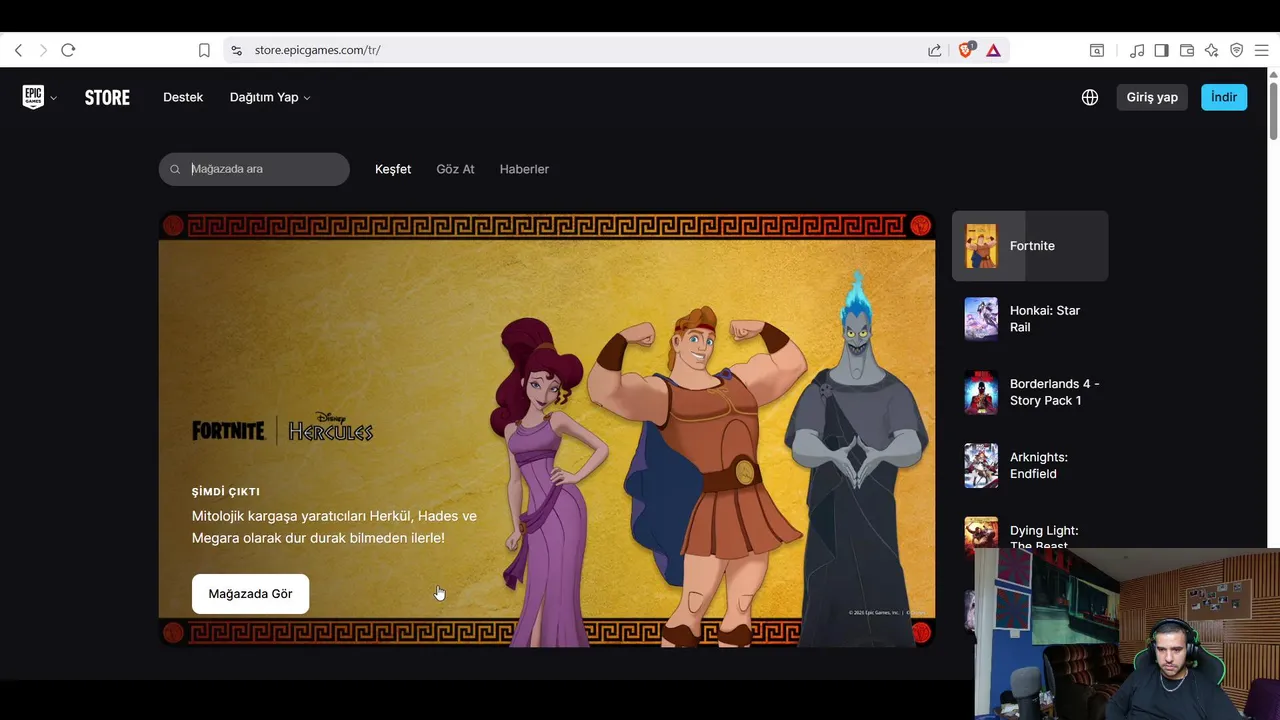Click the Epic Games logo
Screen dimensions: 1280x720
pyautogui.click(x=33, y=97)
